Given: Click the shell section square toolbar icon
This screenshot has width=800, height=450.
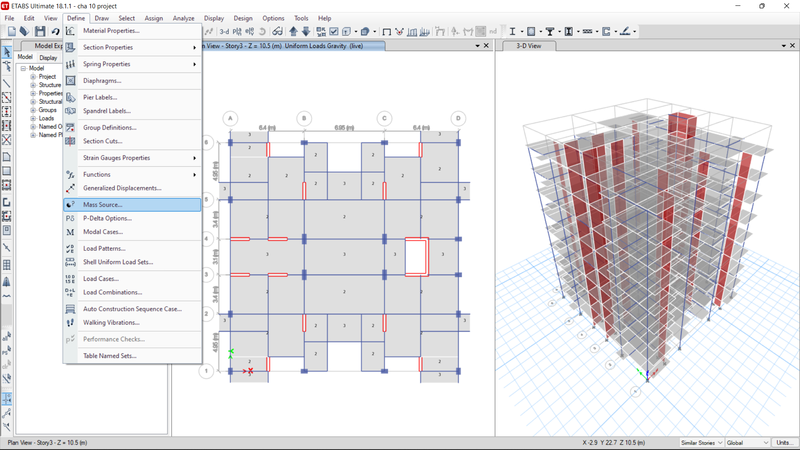Looking at the screenshot, I should point(531,32).
